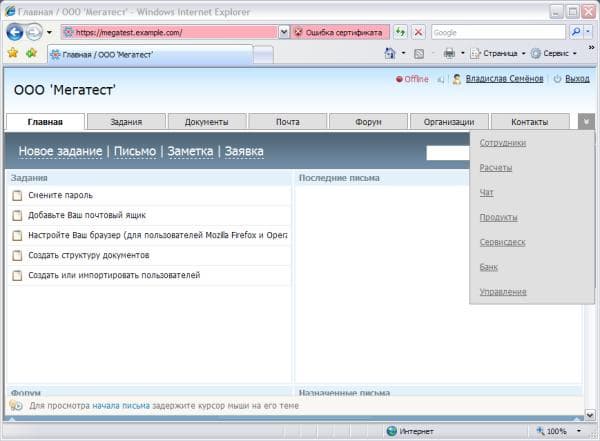Click the red Stop loading icon
Image resolution: width=600 pixels, height=441 pixels.
click(x=419, y=32)
